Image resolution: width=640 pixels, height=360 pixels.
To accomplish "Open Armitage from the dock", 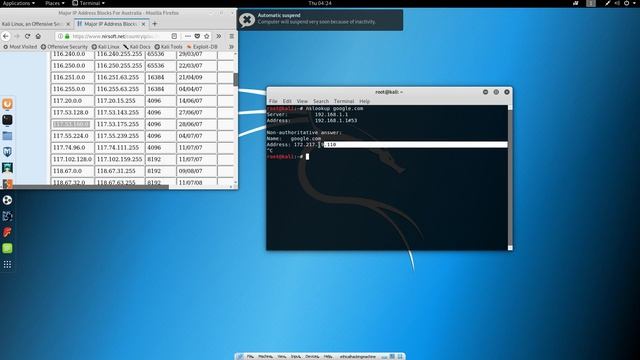I will (x=7, y=168).
